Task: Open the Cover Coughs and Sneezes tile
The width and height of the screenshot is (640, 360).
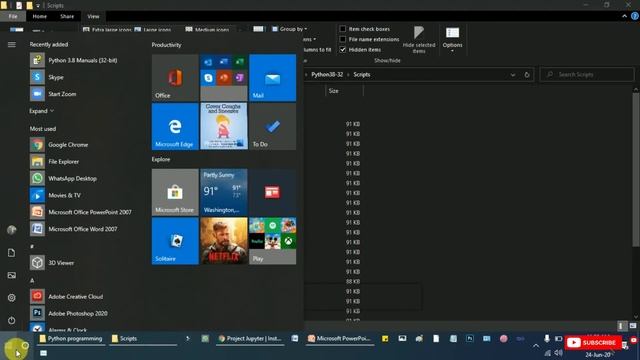Action: coord(224,126)
